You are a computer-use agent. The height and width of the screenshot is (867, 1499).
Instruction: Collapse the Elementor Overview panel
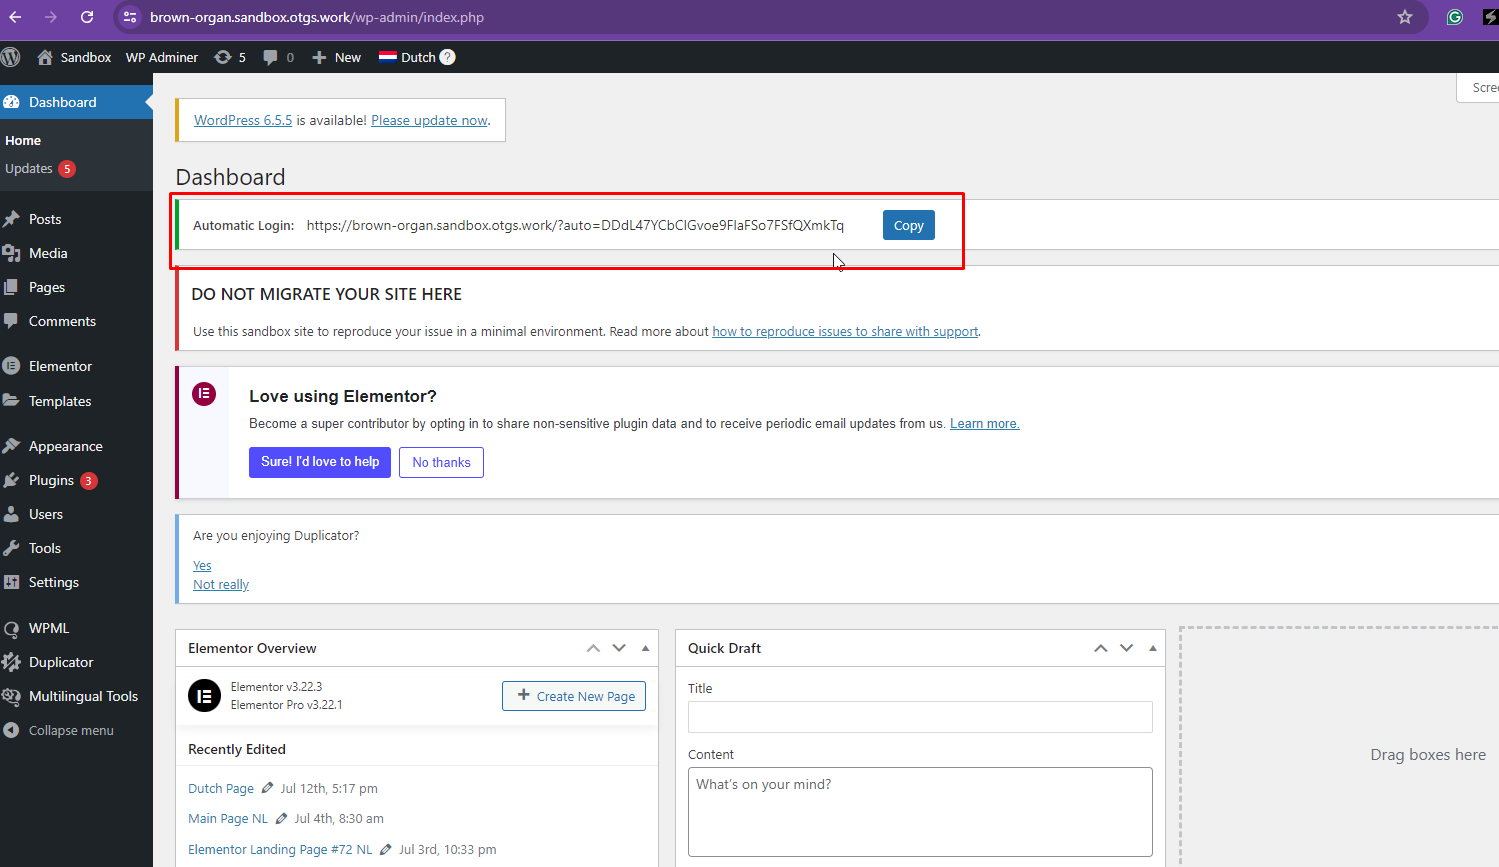point(645,648)
